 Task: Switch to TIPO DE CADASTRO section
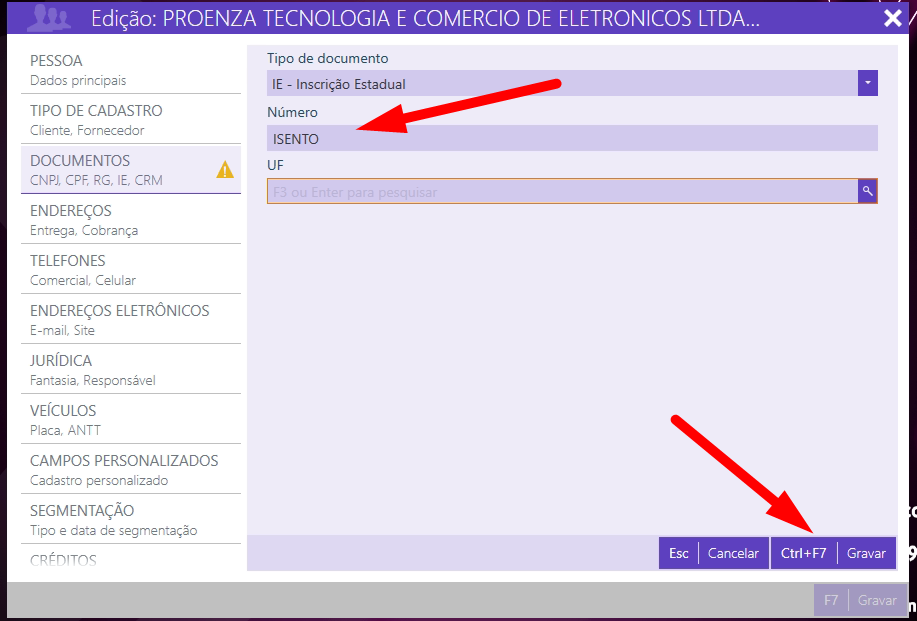pyautogui.click(x=130, y=120)
